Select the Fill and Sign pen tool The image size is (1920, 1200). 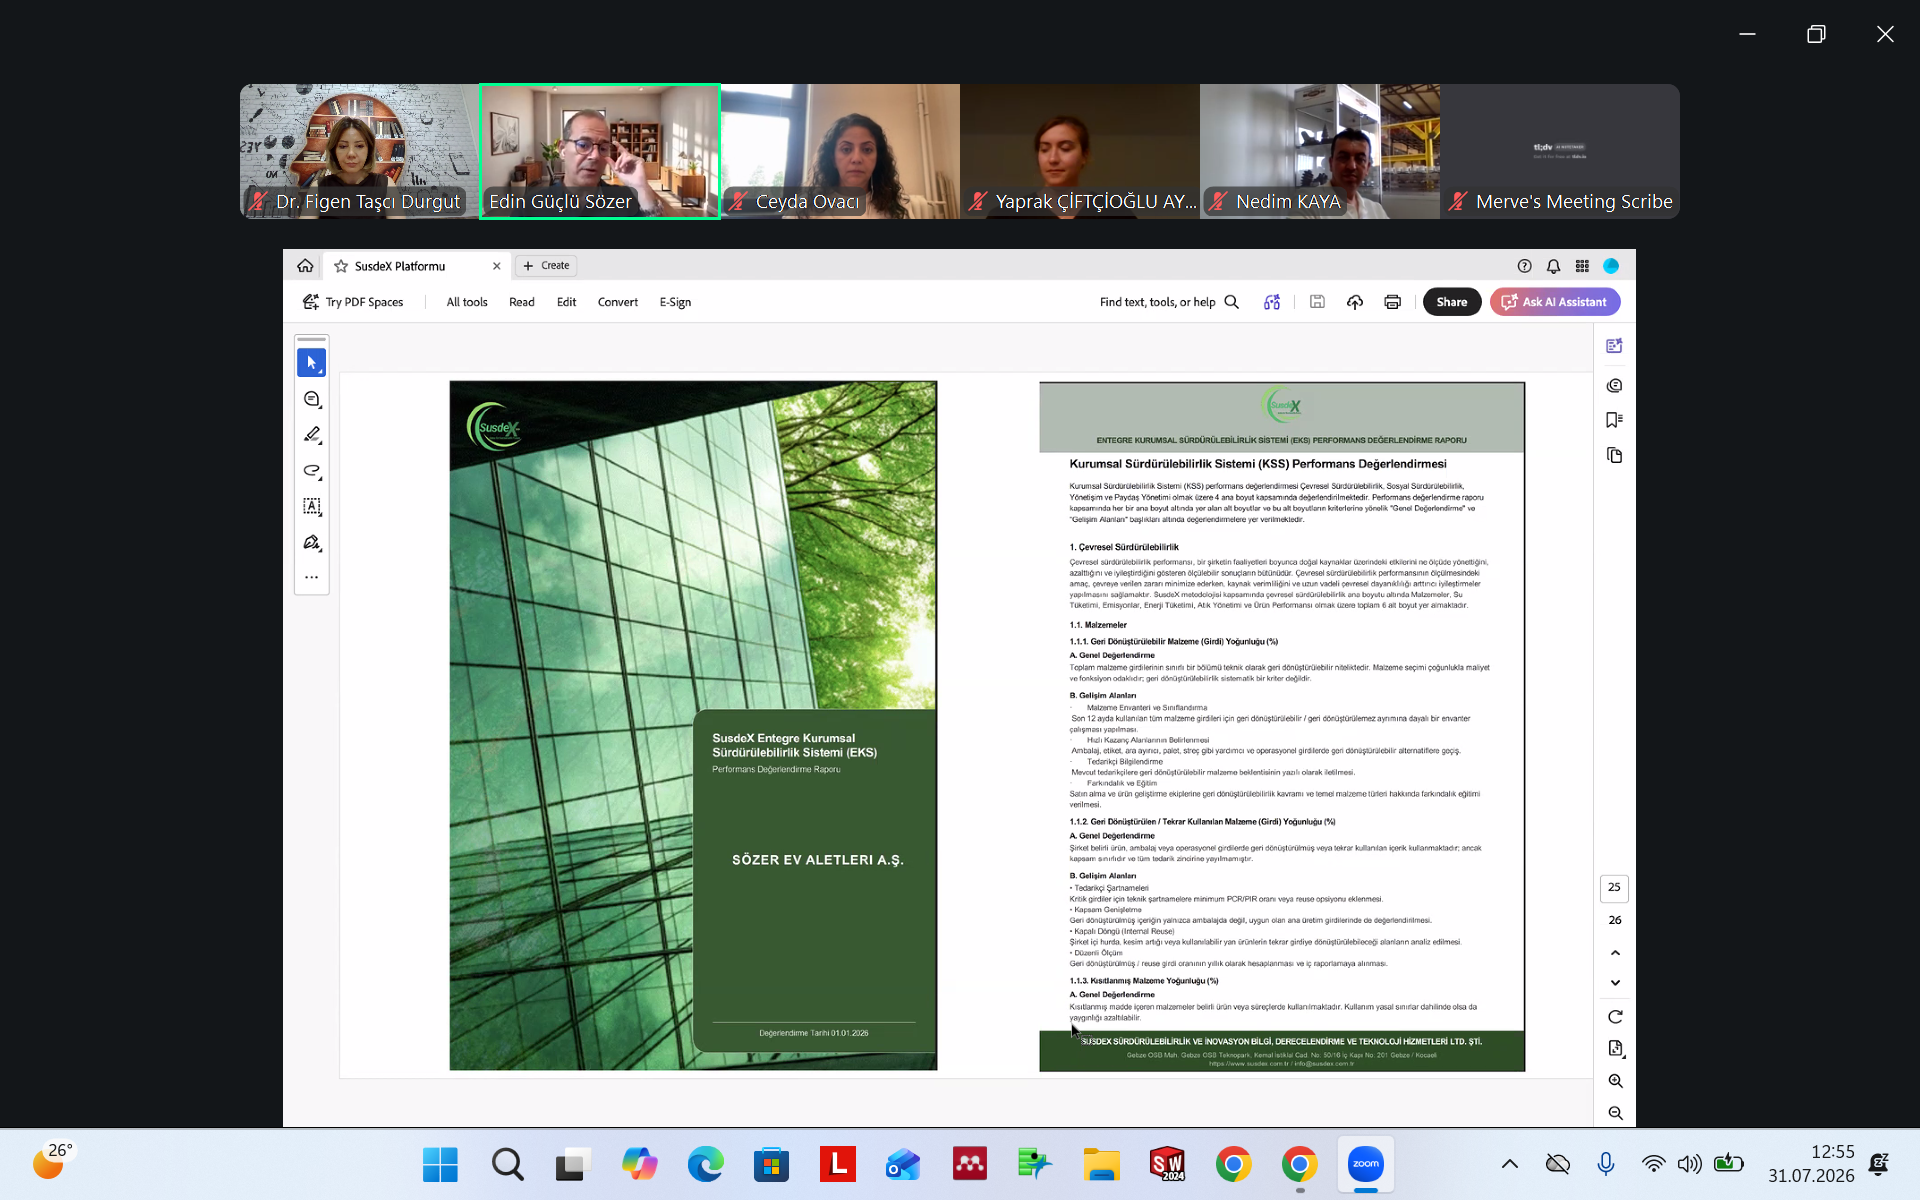click(312, 543)
